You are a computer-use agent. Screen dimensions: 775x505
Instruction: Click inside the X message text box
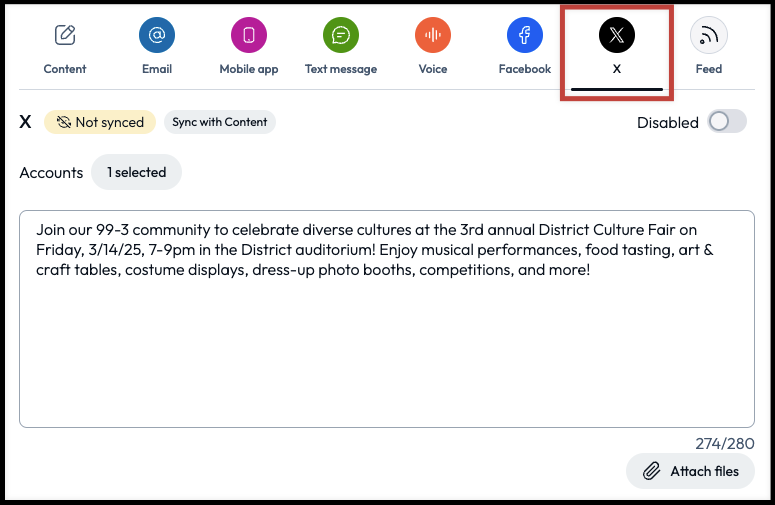386,340
